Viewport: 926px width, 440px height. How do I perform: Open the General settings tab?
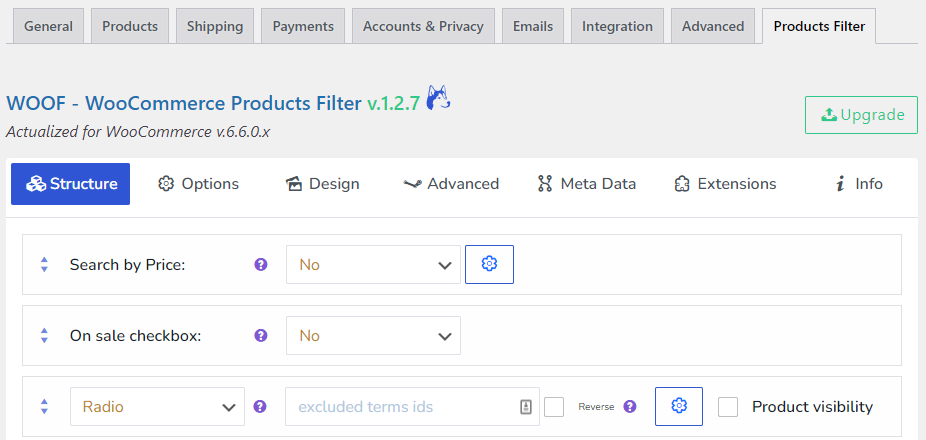point(49,26)
